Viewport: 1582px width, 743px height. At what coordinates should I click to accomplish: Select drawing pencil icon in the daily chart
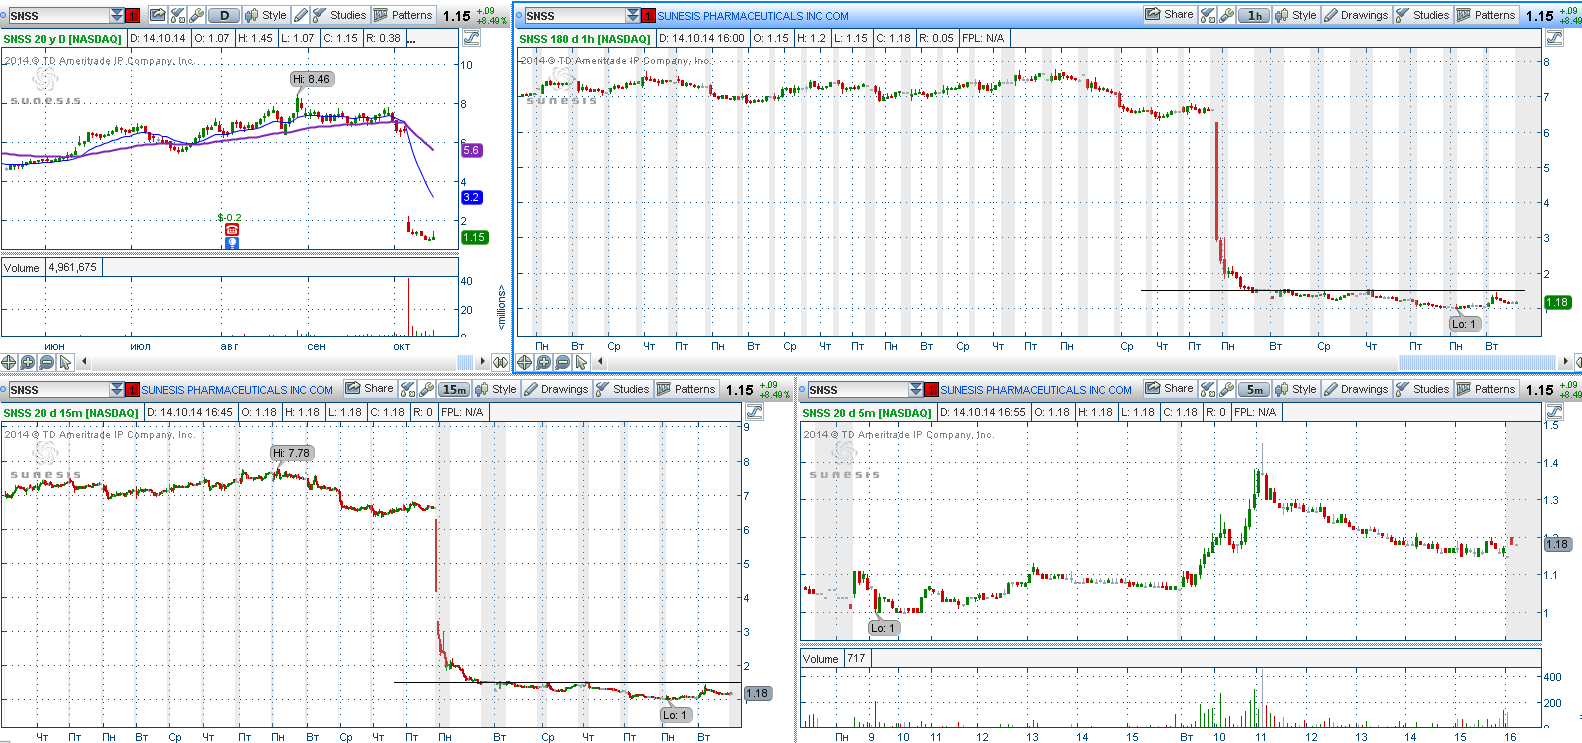[x=301, y=15]
